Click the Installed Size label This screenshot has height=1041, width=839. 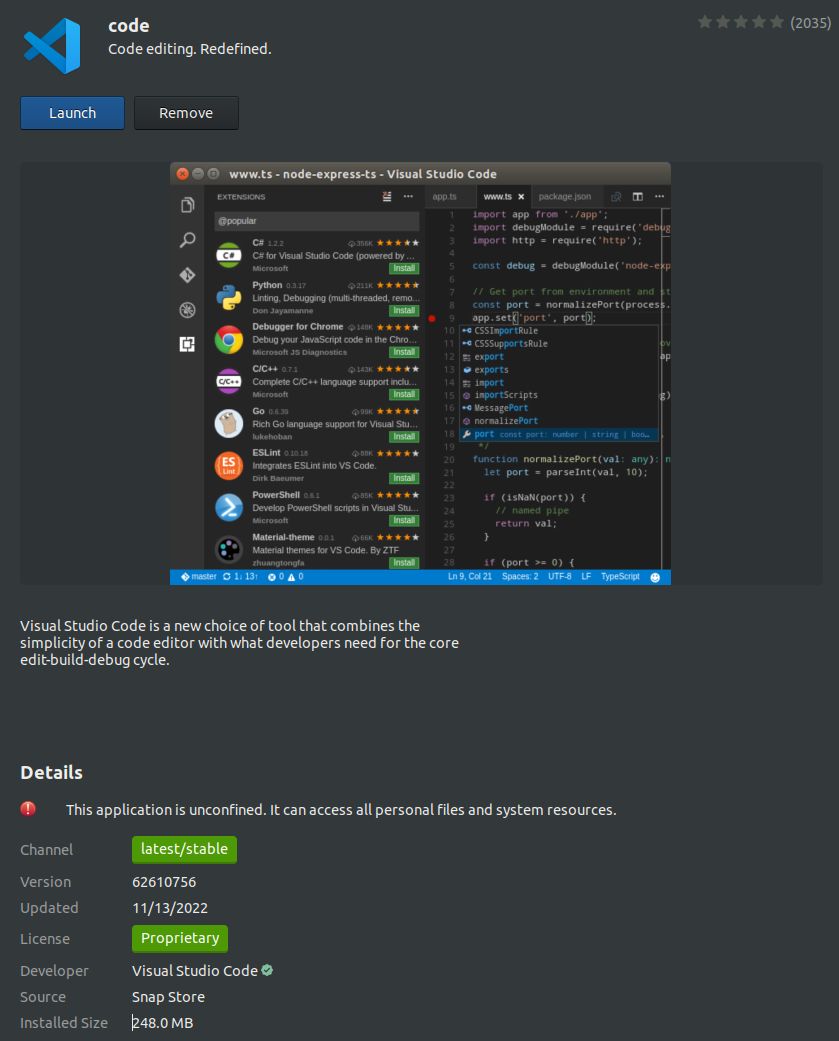pyautogui.click(x=64, y=1022)
